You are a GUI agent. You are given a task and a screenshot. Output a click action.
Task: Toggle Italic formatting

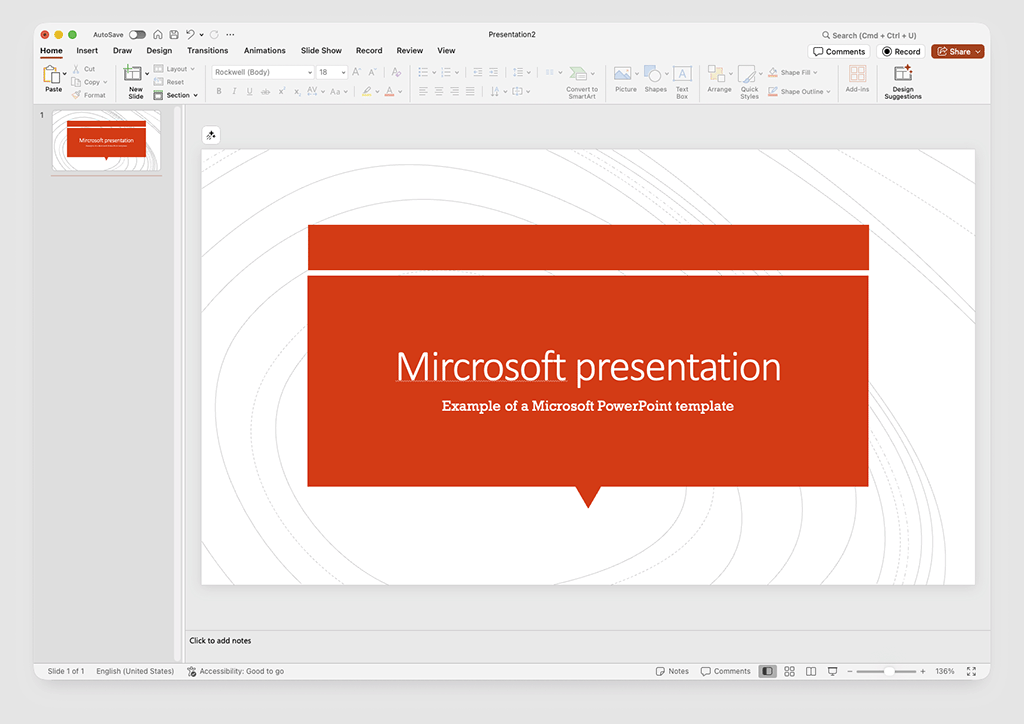234,91
